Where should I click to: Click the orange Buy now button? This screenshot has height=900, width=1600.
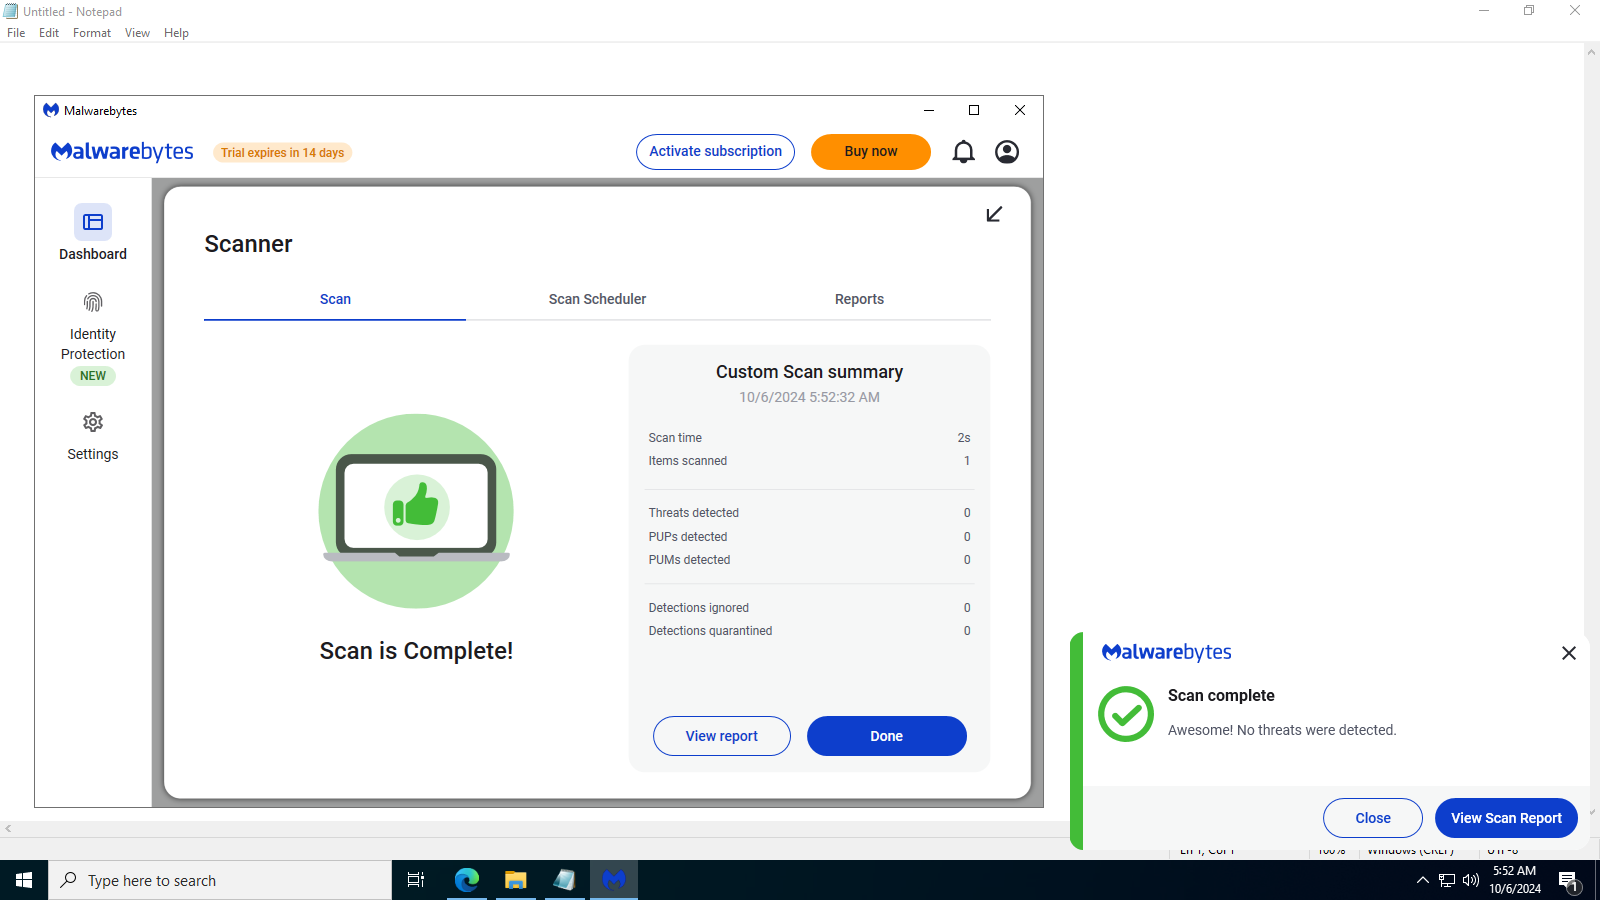[x=870, y=152]
